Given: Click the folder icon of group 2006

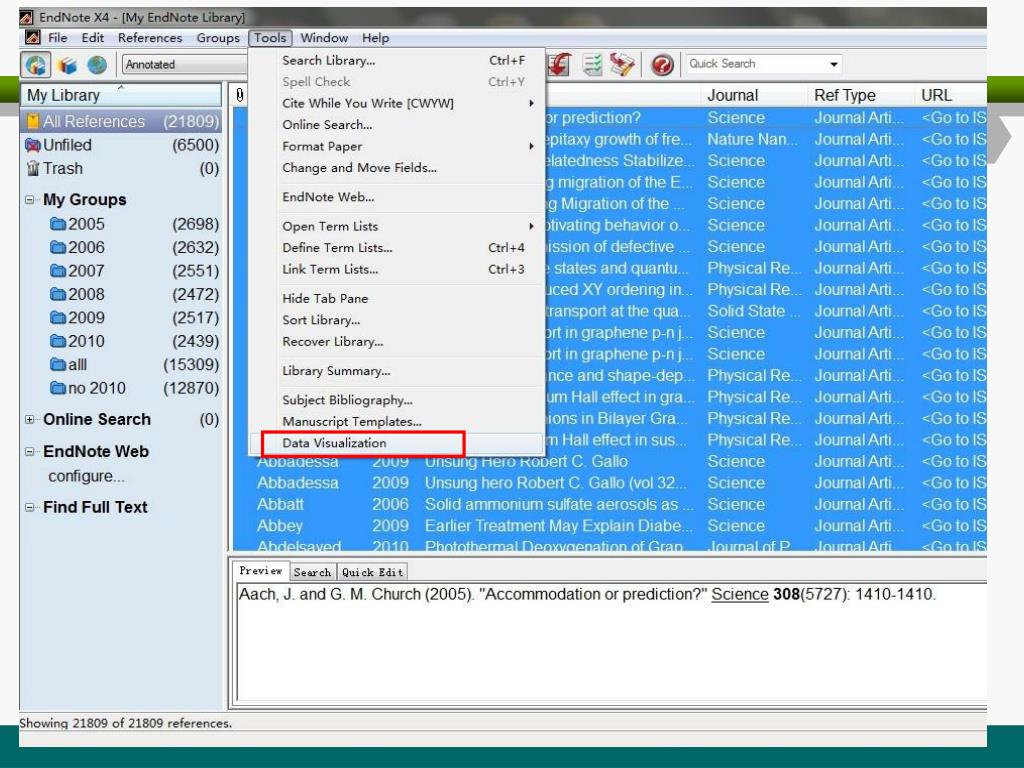Looking at the screenshot, I should pos(58,248).
